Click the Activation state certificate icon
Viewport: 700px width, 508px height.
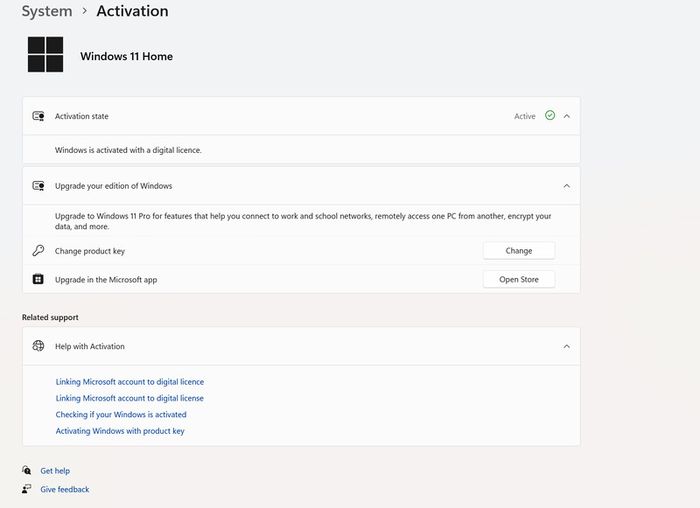pos(38,116)
